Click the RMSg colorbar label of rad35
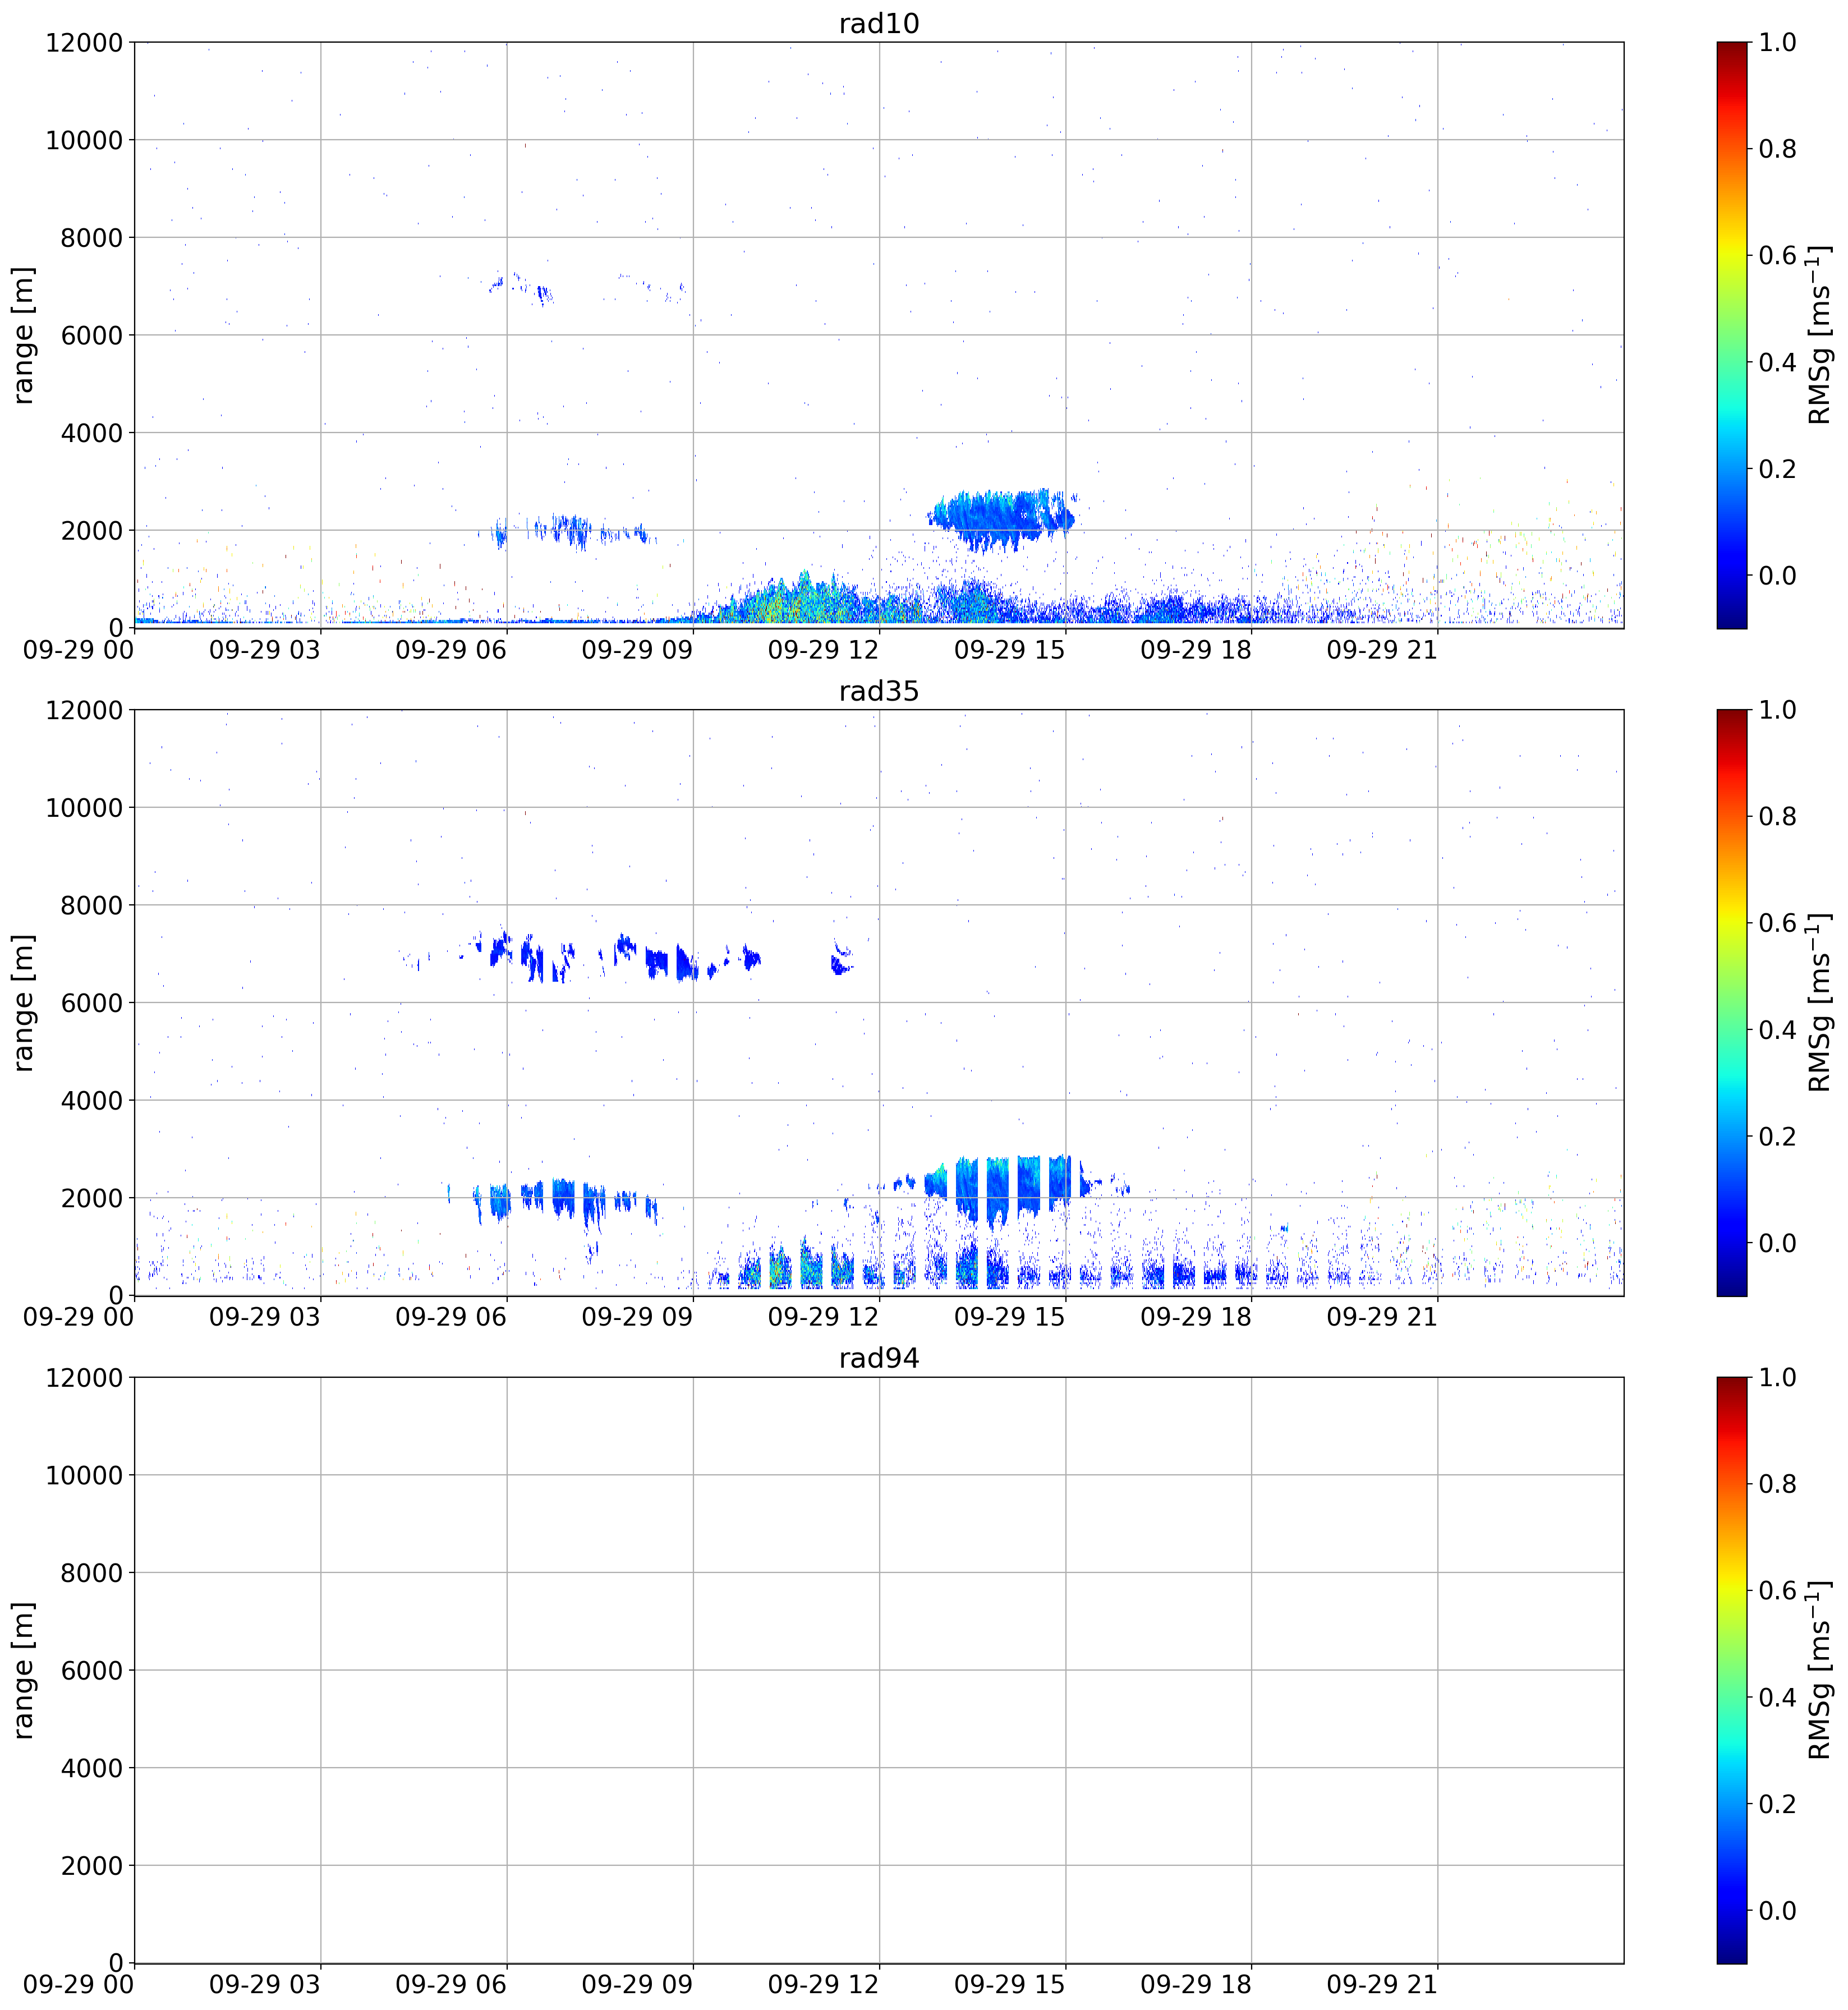The width and height of the screenshot is (1848, 2010). pyautogui.click(x=1820, y=1002)
